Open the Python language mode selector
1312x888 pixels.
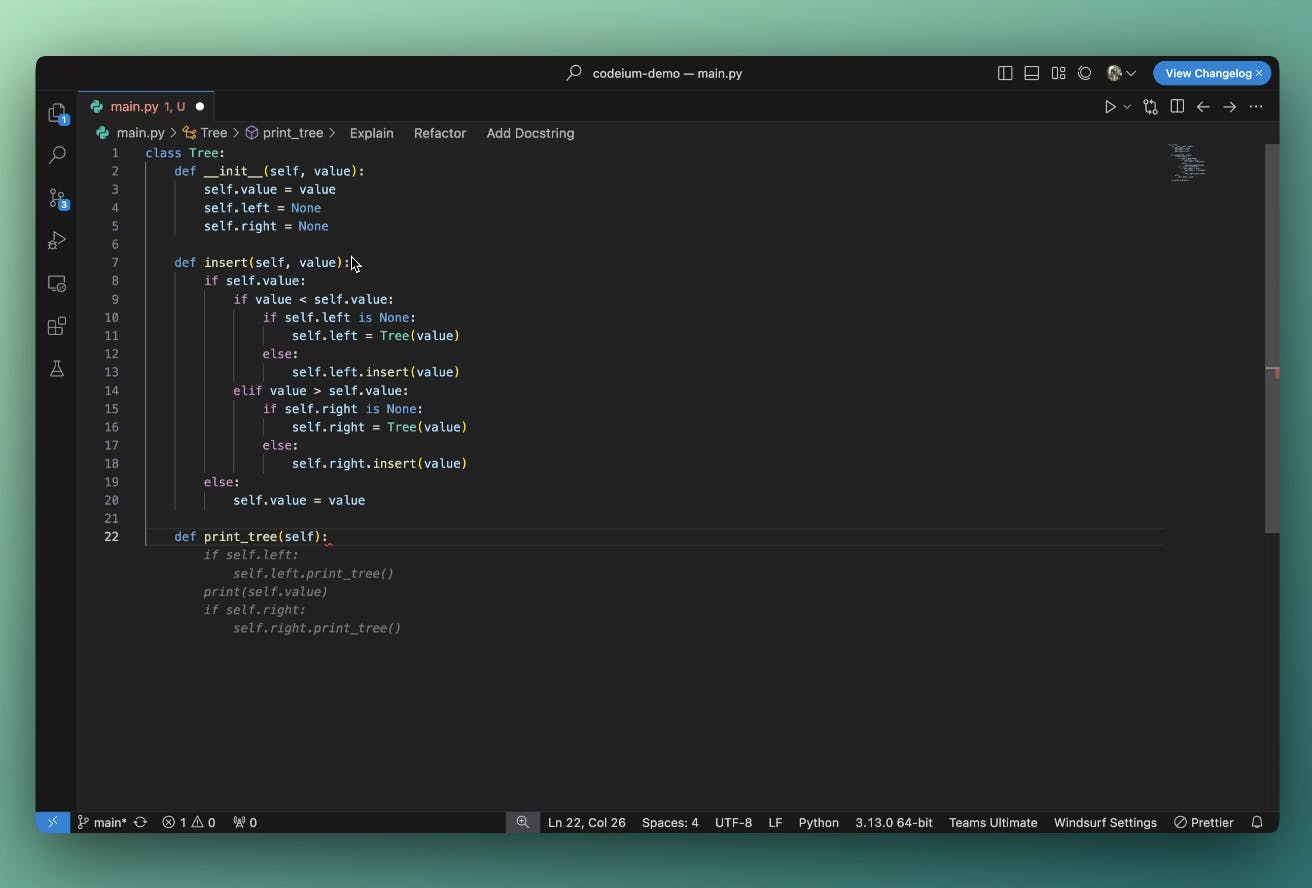coord(818,822)
